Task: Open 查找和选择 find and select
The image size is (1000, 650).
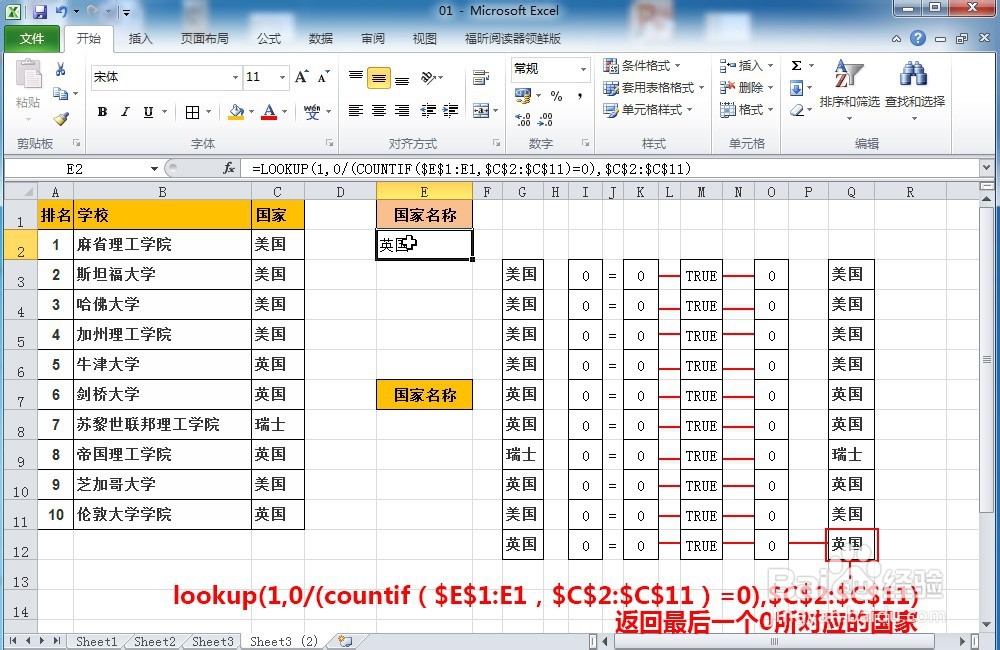Action: pyautogui.click(x=915, y=89)
